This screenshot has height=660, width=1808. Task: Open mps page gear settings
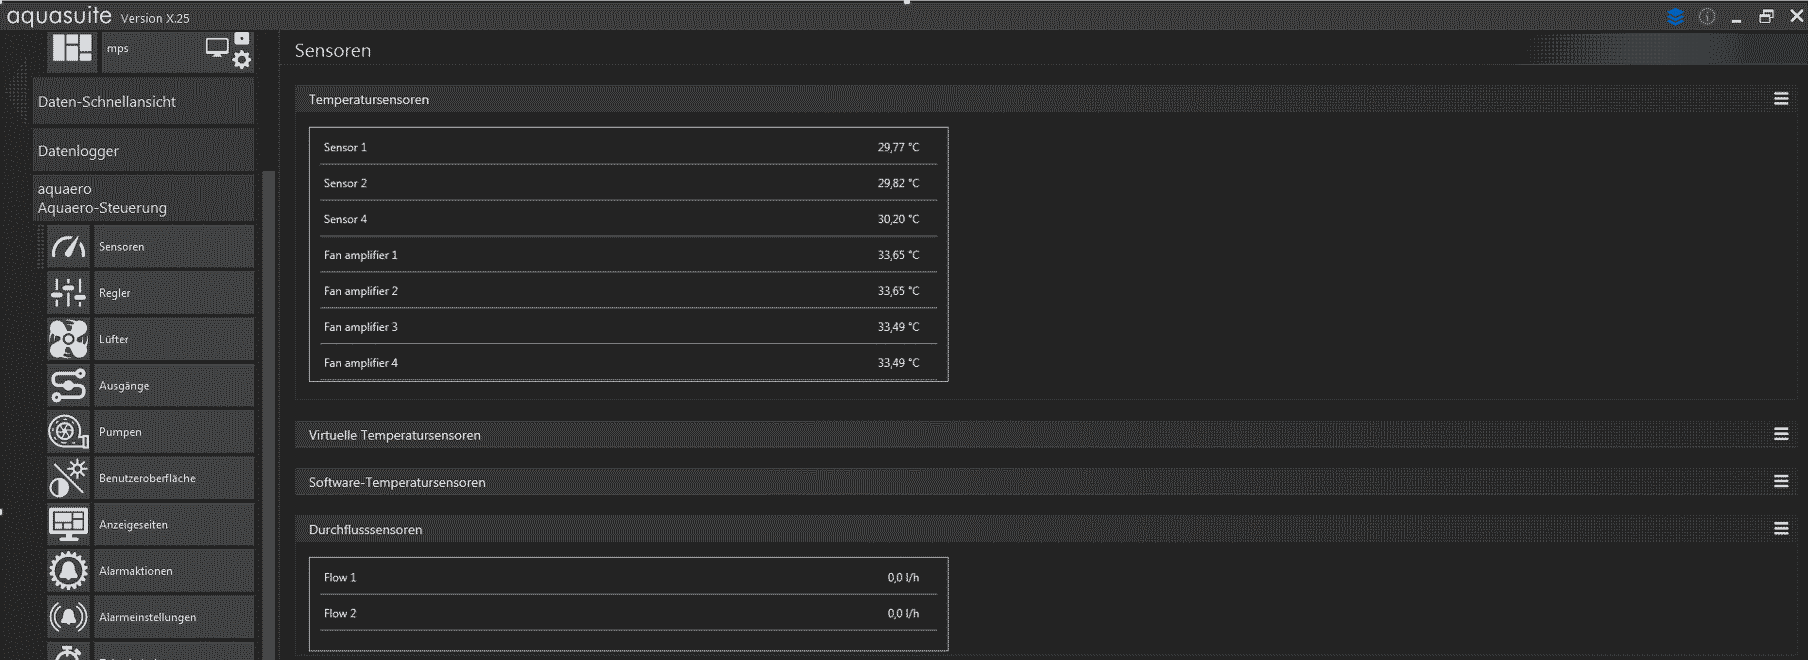[241, 60]
